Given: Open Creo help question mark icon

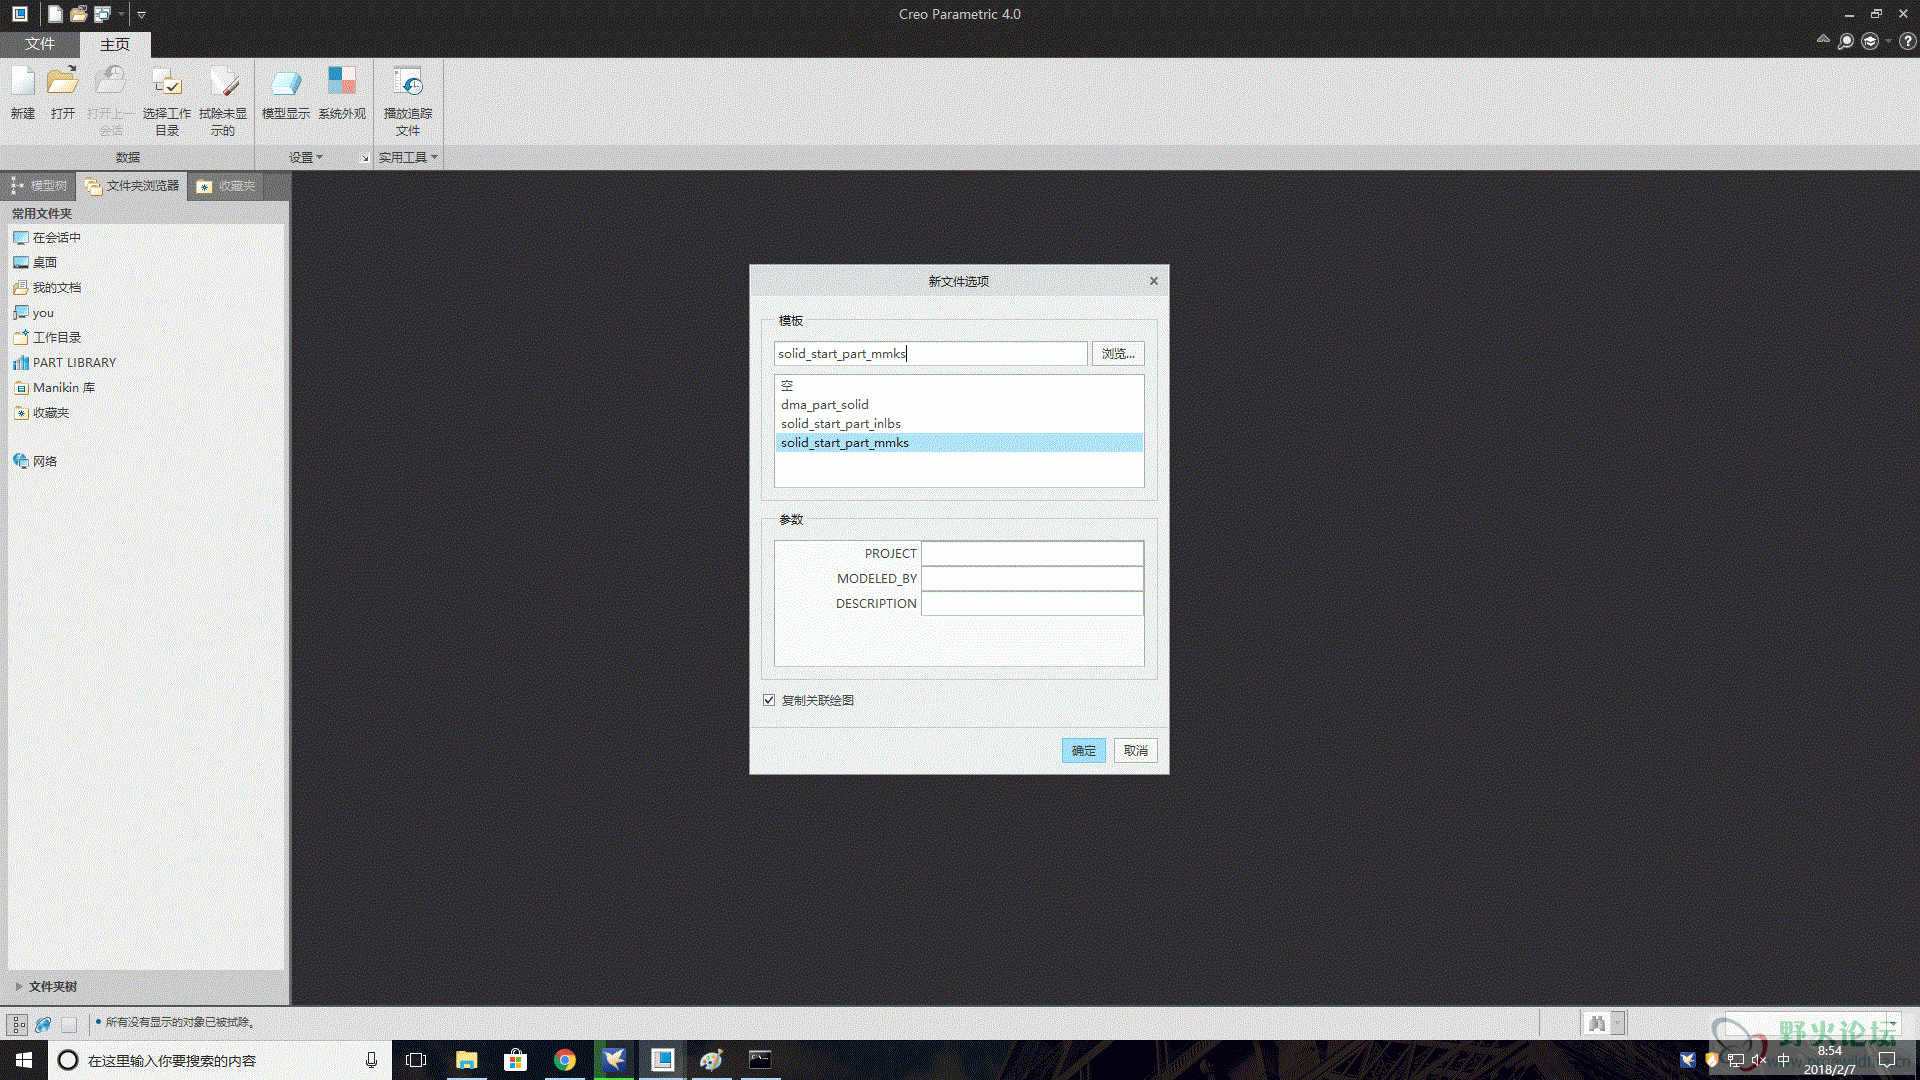Looking at the screenshot, I should [x=1908, y=41].
